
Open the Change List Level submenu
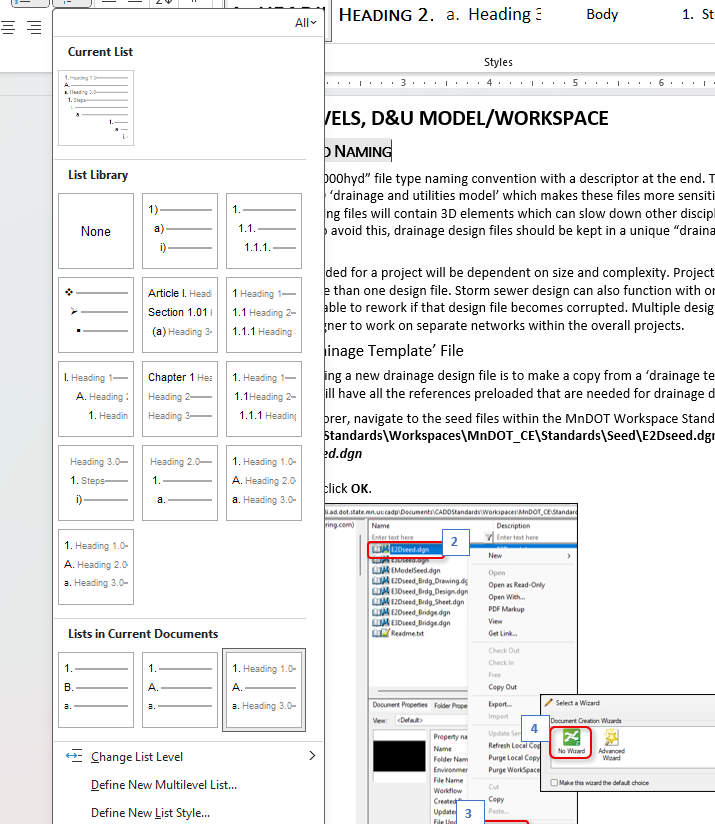tap(189, 757)
